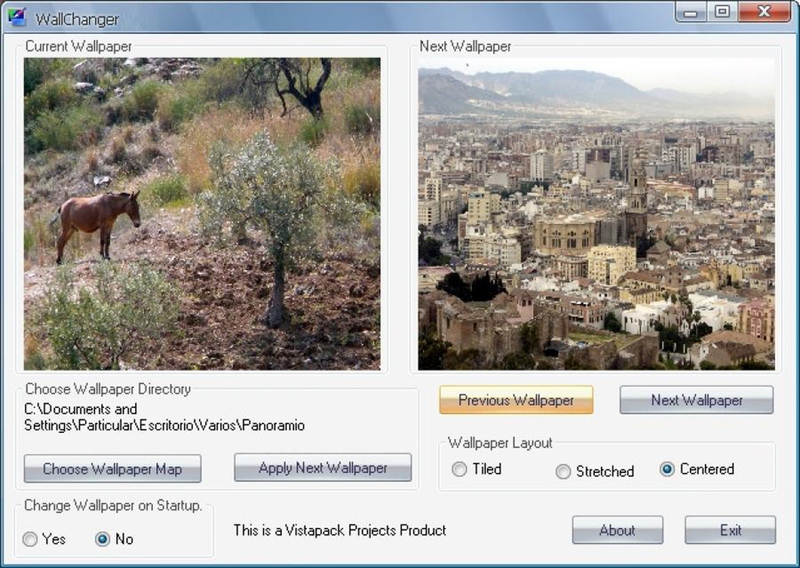This screenshot has height=568, width=800.
Task: Select the Stretched wallpaper layout
Action: click(x=563, y=471)
